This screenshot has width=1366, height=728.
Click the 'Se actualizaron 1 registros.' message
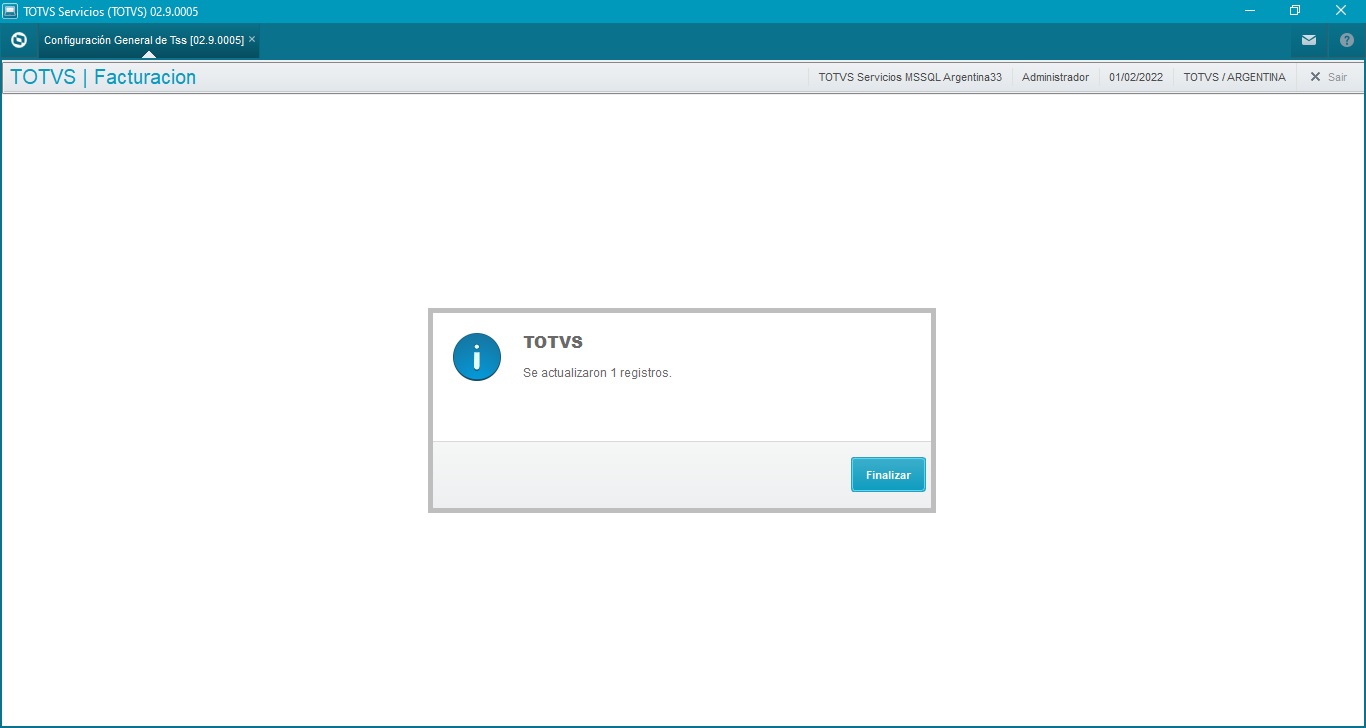pos(597,373)
